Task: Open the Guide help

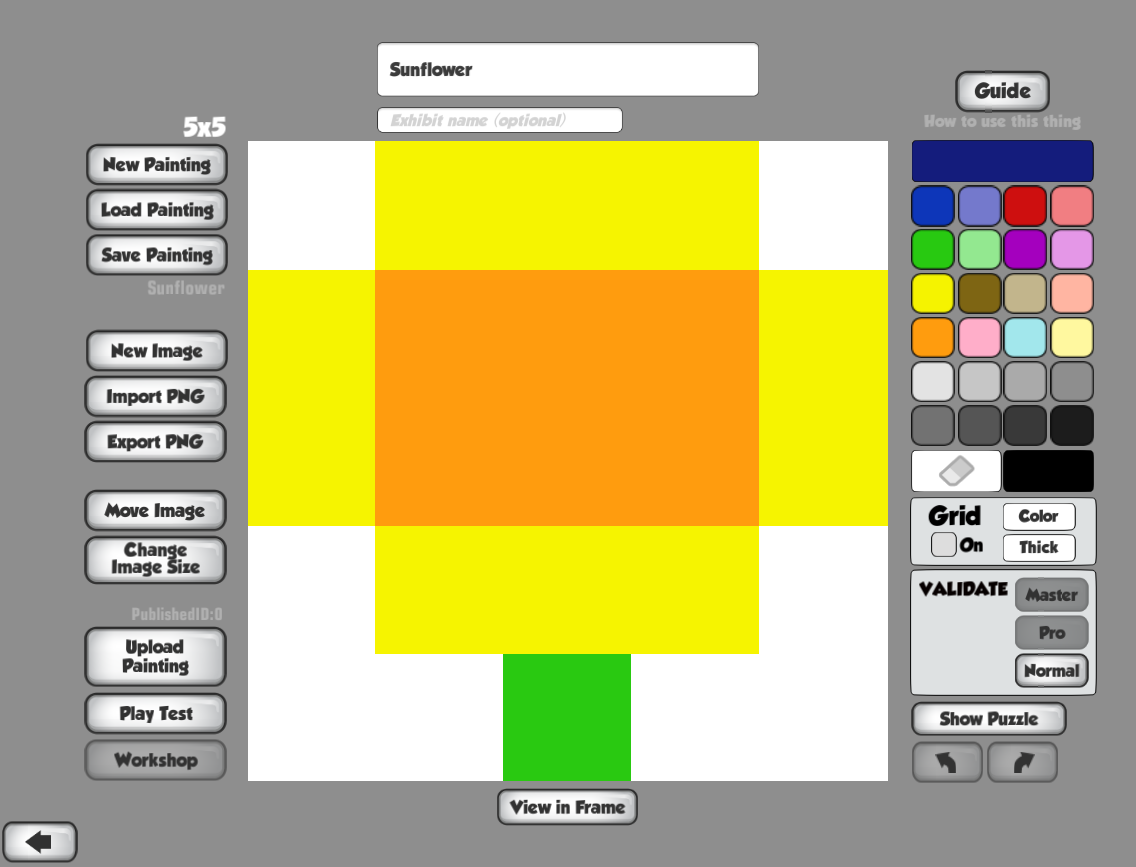Action: coord(1002,92)
